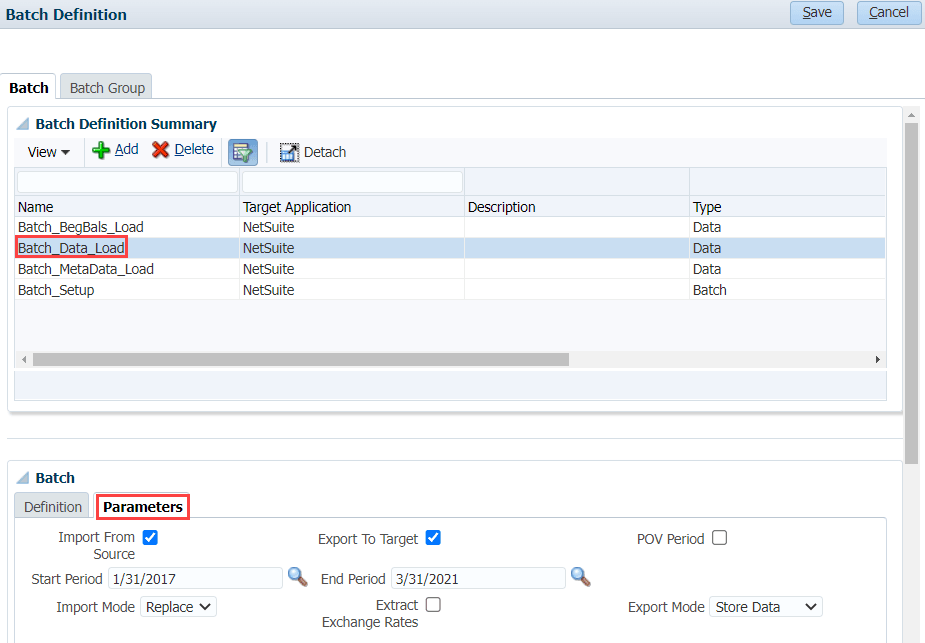
Task: Click the vertical scrollbar up arrow
Action: click(911, 115)
